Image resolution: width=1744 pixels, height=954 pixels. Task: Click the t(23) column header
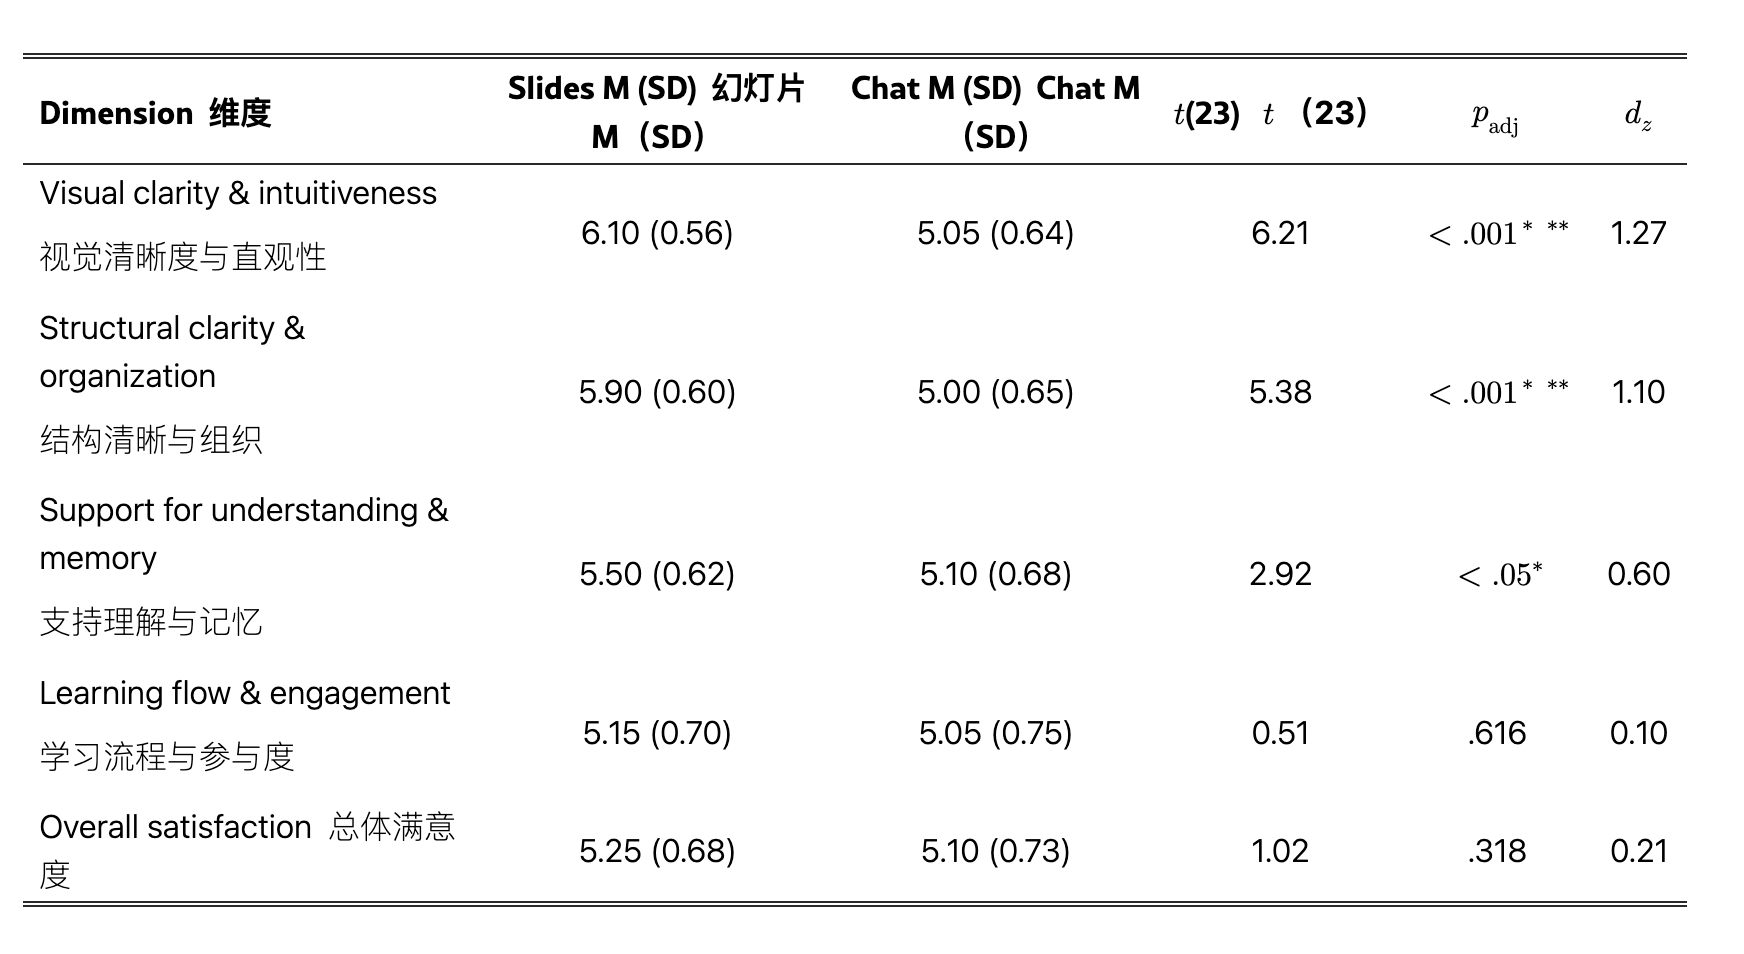click(x=1270, y=113)
